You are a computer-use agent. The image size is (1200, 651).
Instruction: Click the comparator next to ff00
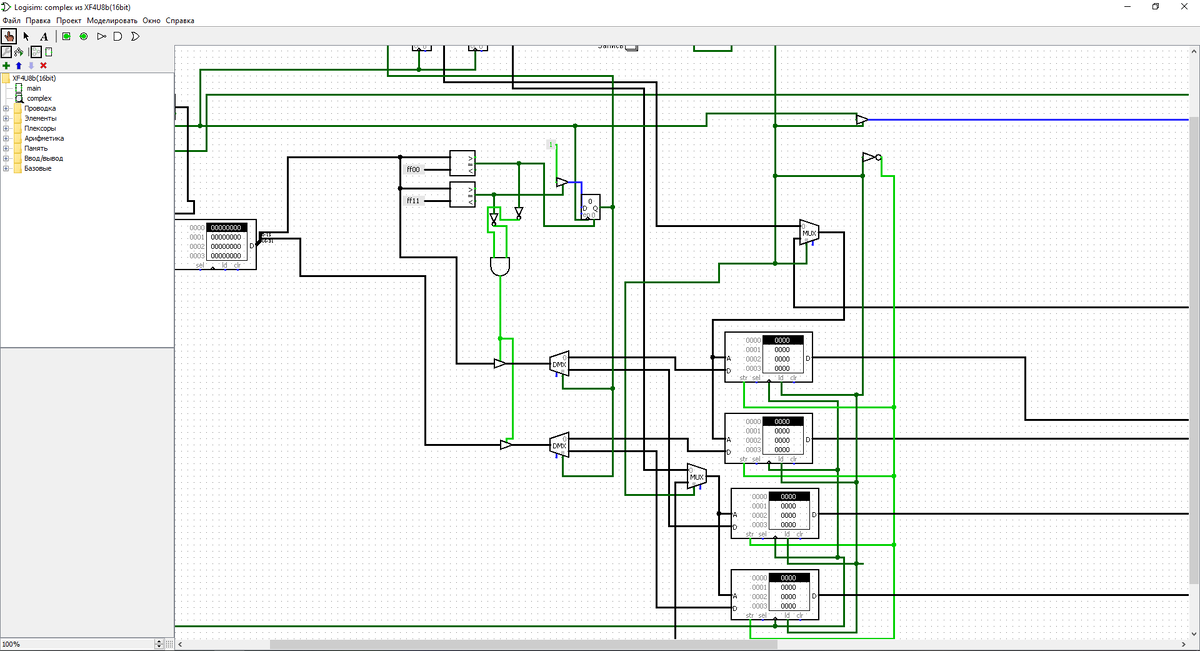click(x=463, y=163)
